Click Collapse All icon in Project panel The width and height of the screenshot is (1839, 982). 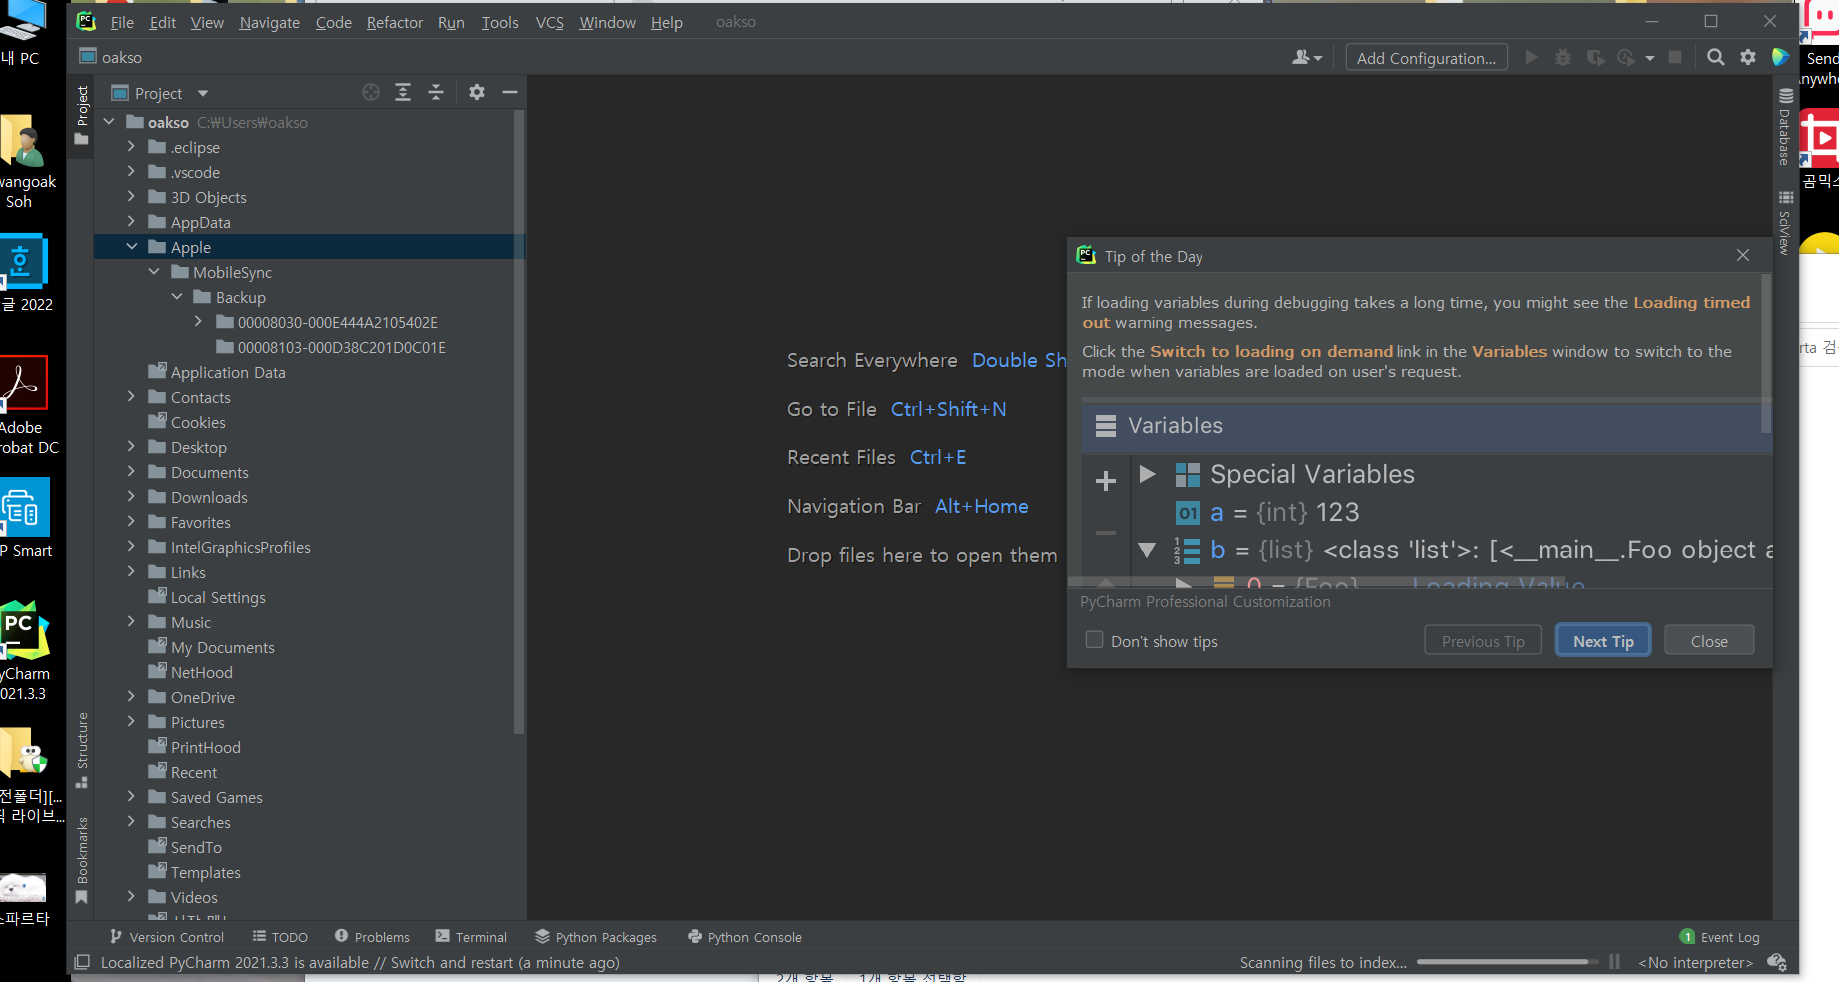click(436, 93)
